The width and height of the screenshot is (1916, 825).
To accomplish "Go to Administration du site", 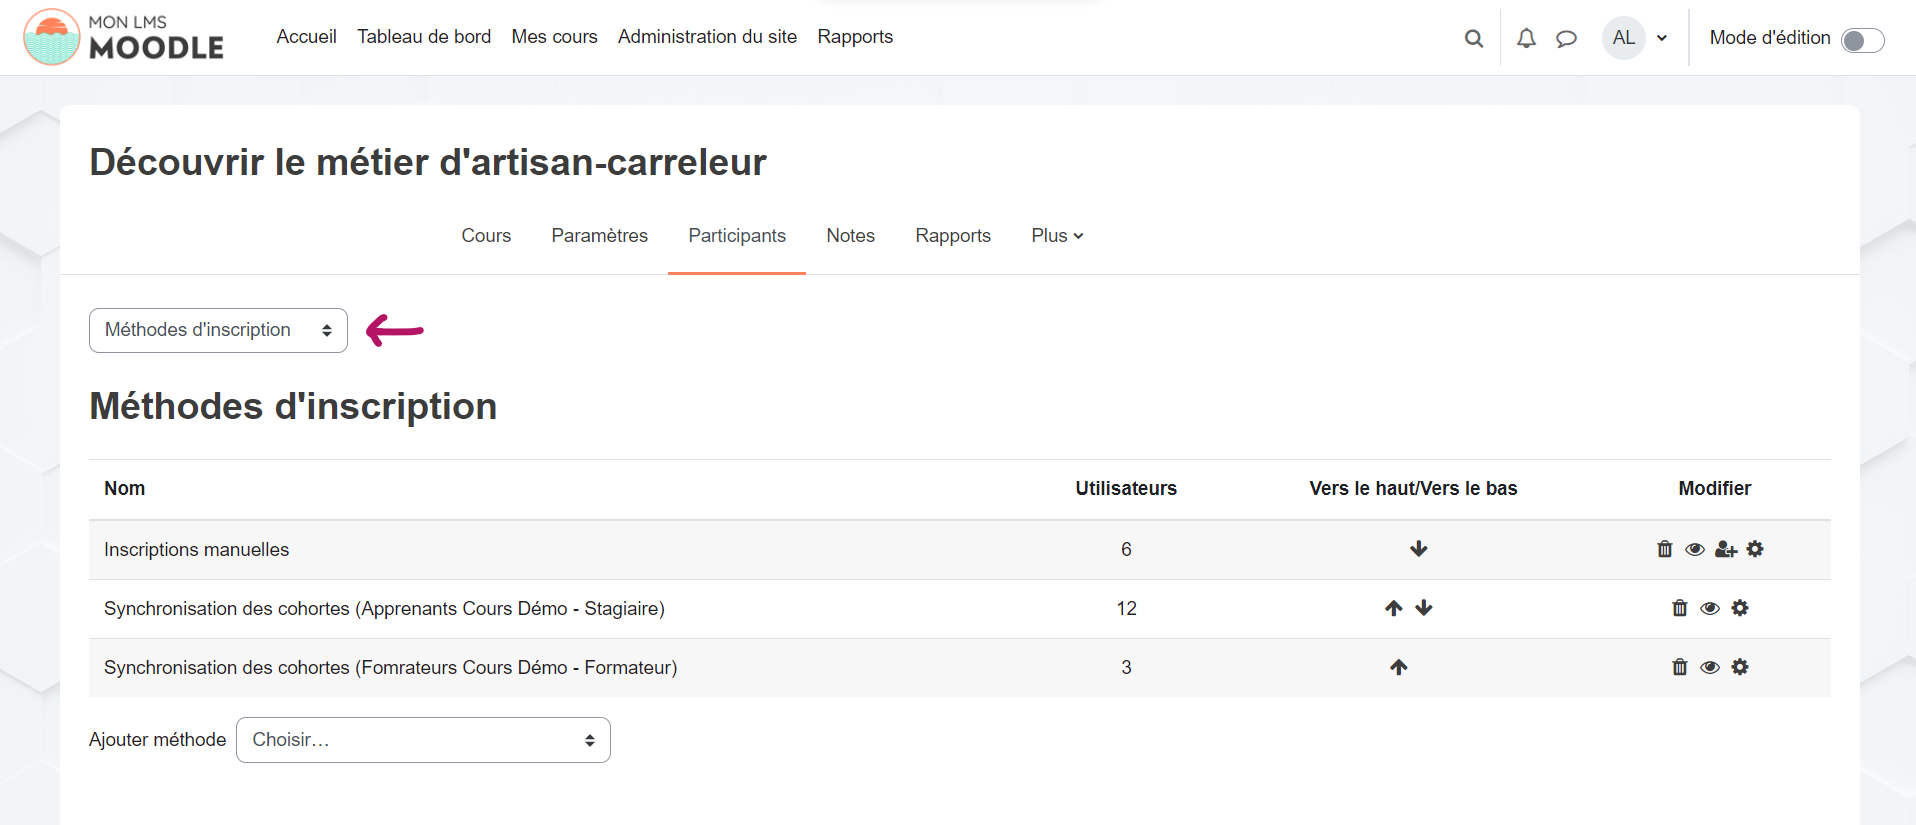I will (x=707, y=37).
